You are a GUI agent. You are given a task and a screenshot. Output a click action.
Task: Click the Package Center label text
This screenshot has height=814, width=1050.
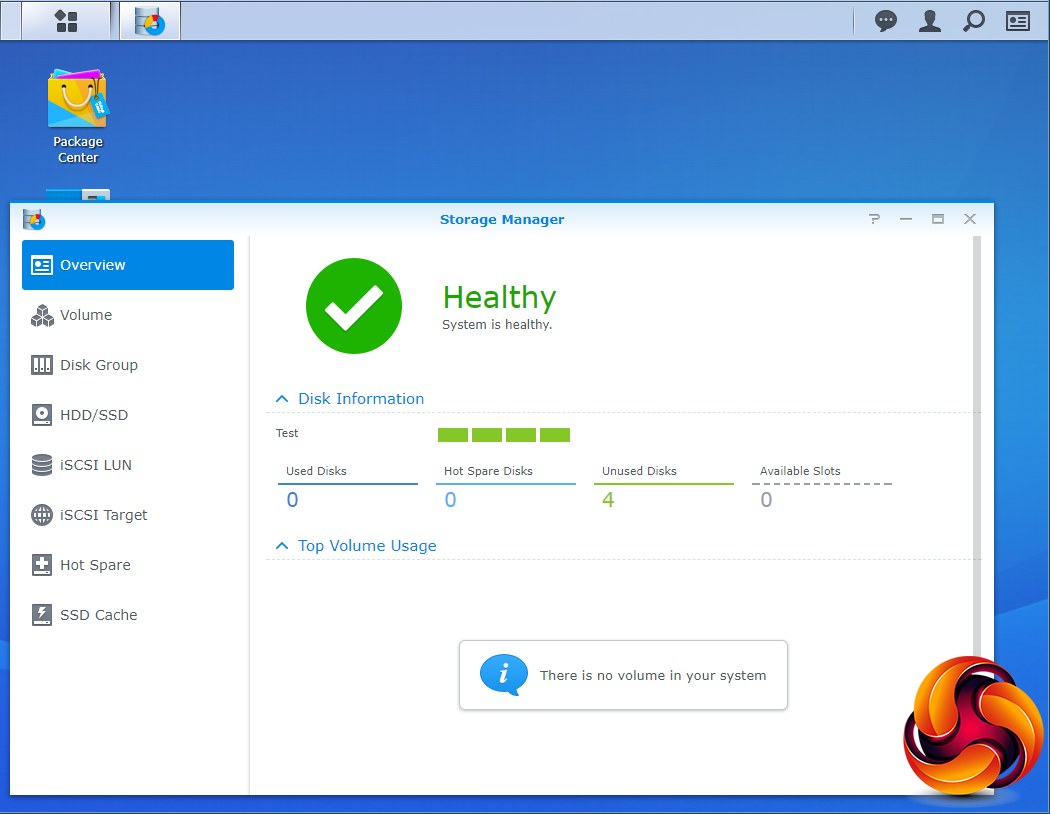78,150
